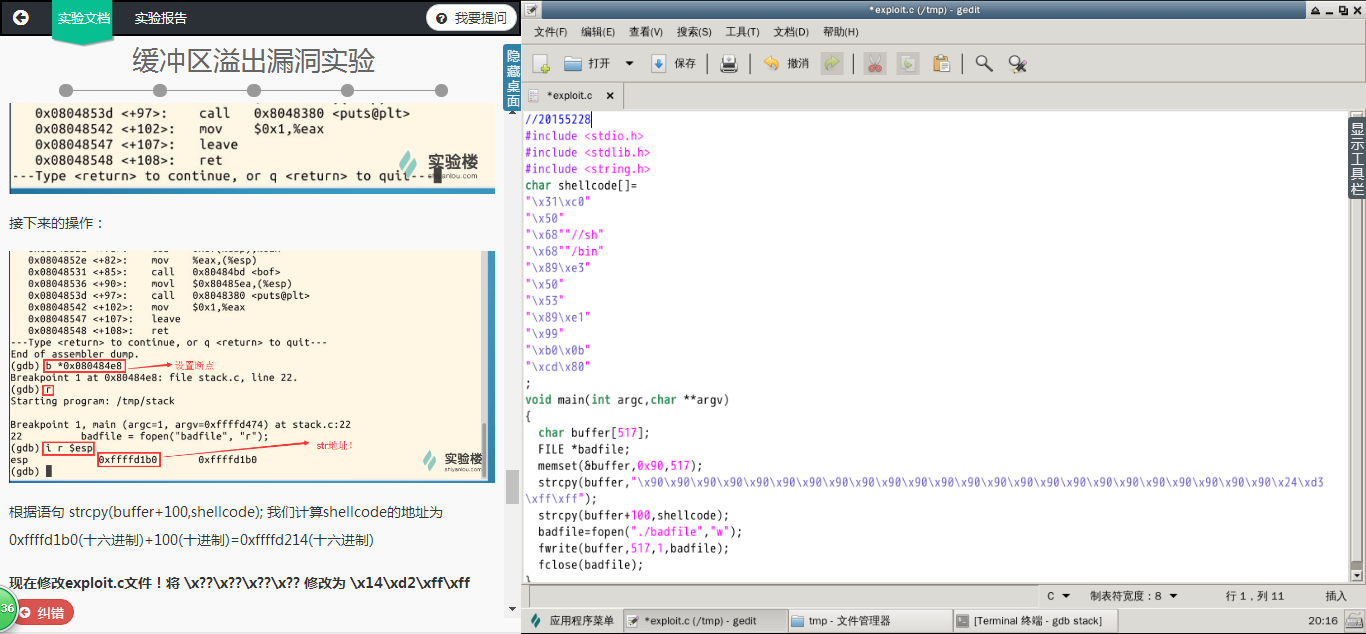Close the *exploit.c tab
This screenshot has height=634, width=1366.
tap(610, 96)
